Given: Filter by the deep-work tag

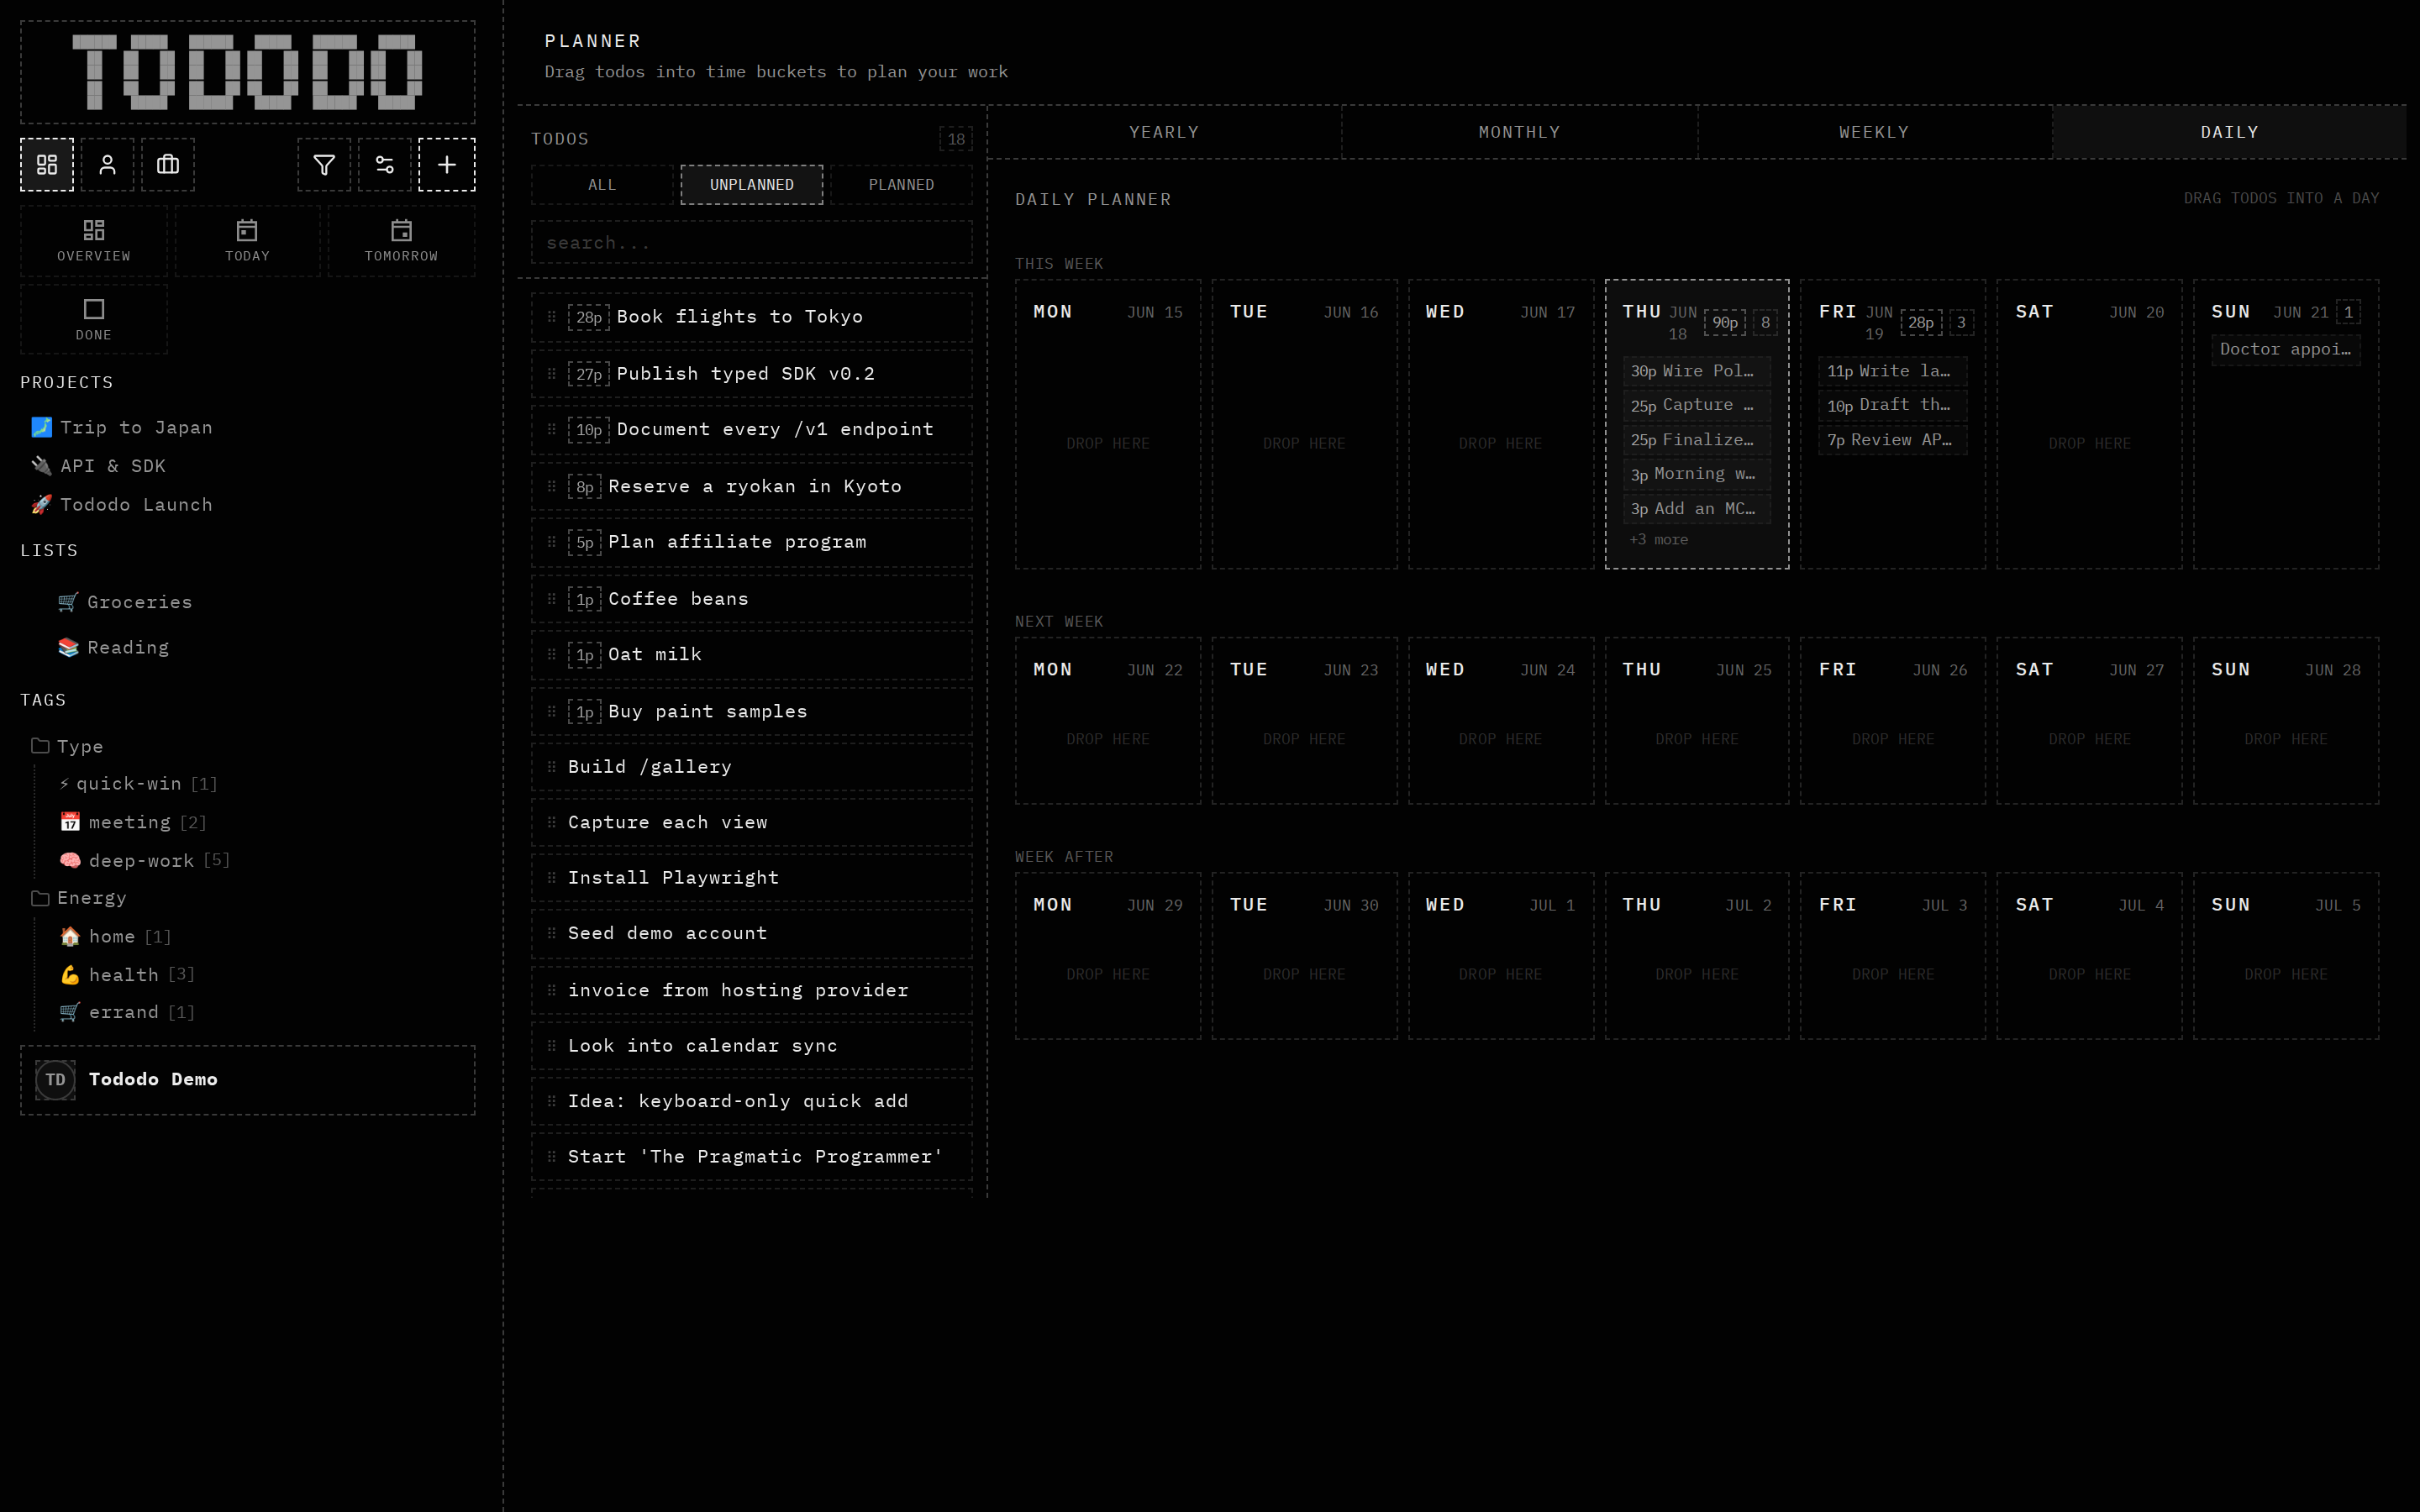Looking at the screenshot, I should pos(145,861).
